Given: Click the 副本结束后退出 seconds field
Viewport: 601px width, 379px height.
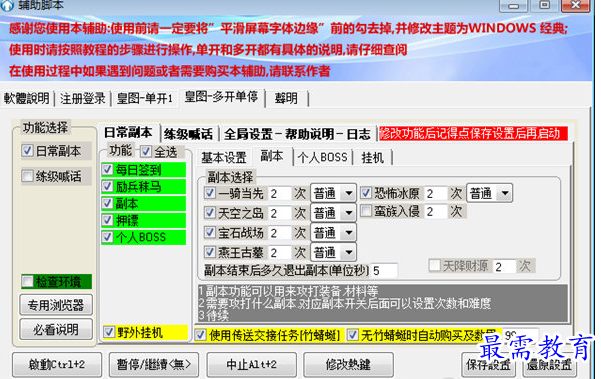Looking at the screenshot, I should (384, 271).
